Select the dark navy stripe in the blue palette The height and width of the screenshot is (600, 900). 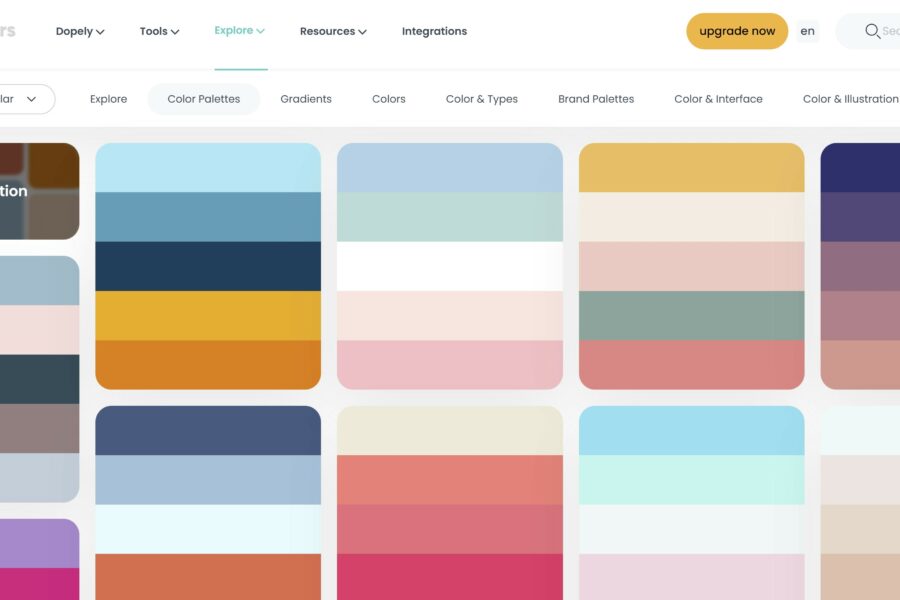pos(207,265)
